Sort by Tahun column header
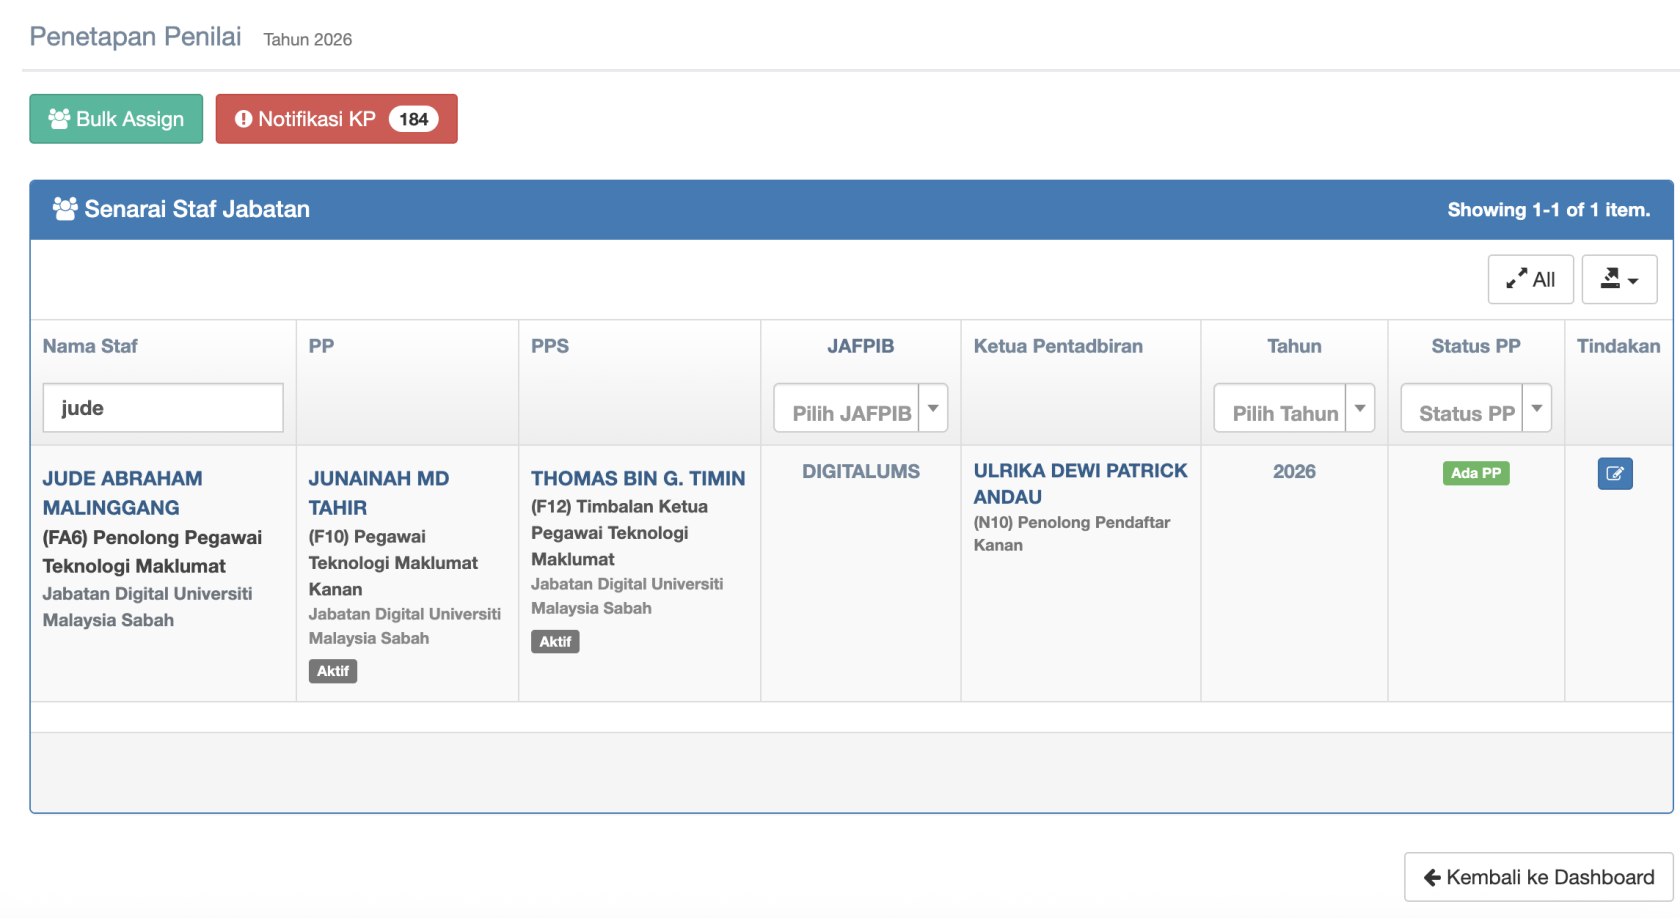 pos(1294,346)
